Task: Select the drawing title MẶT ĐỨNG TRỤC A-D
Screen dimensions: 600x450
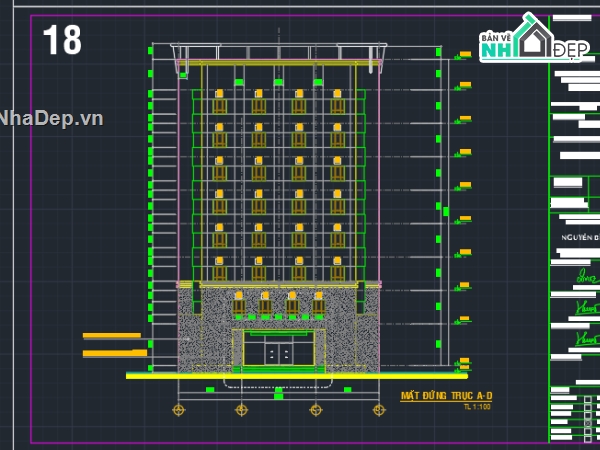Action: pos(446,396)
